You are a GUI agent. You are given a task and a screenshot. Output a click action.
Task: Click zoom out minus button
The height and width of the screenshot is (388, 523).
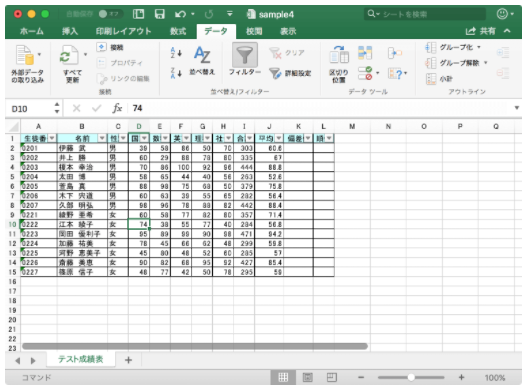pyautogui.click(x=361, y=377)
